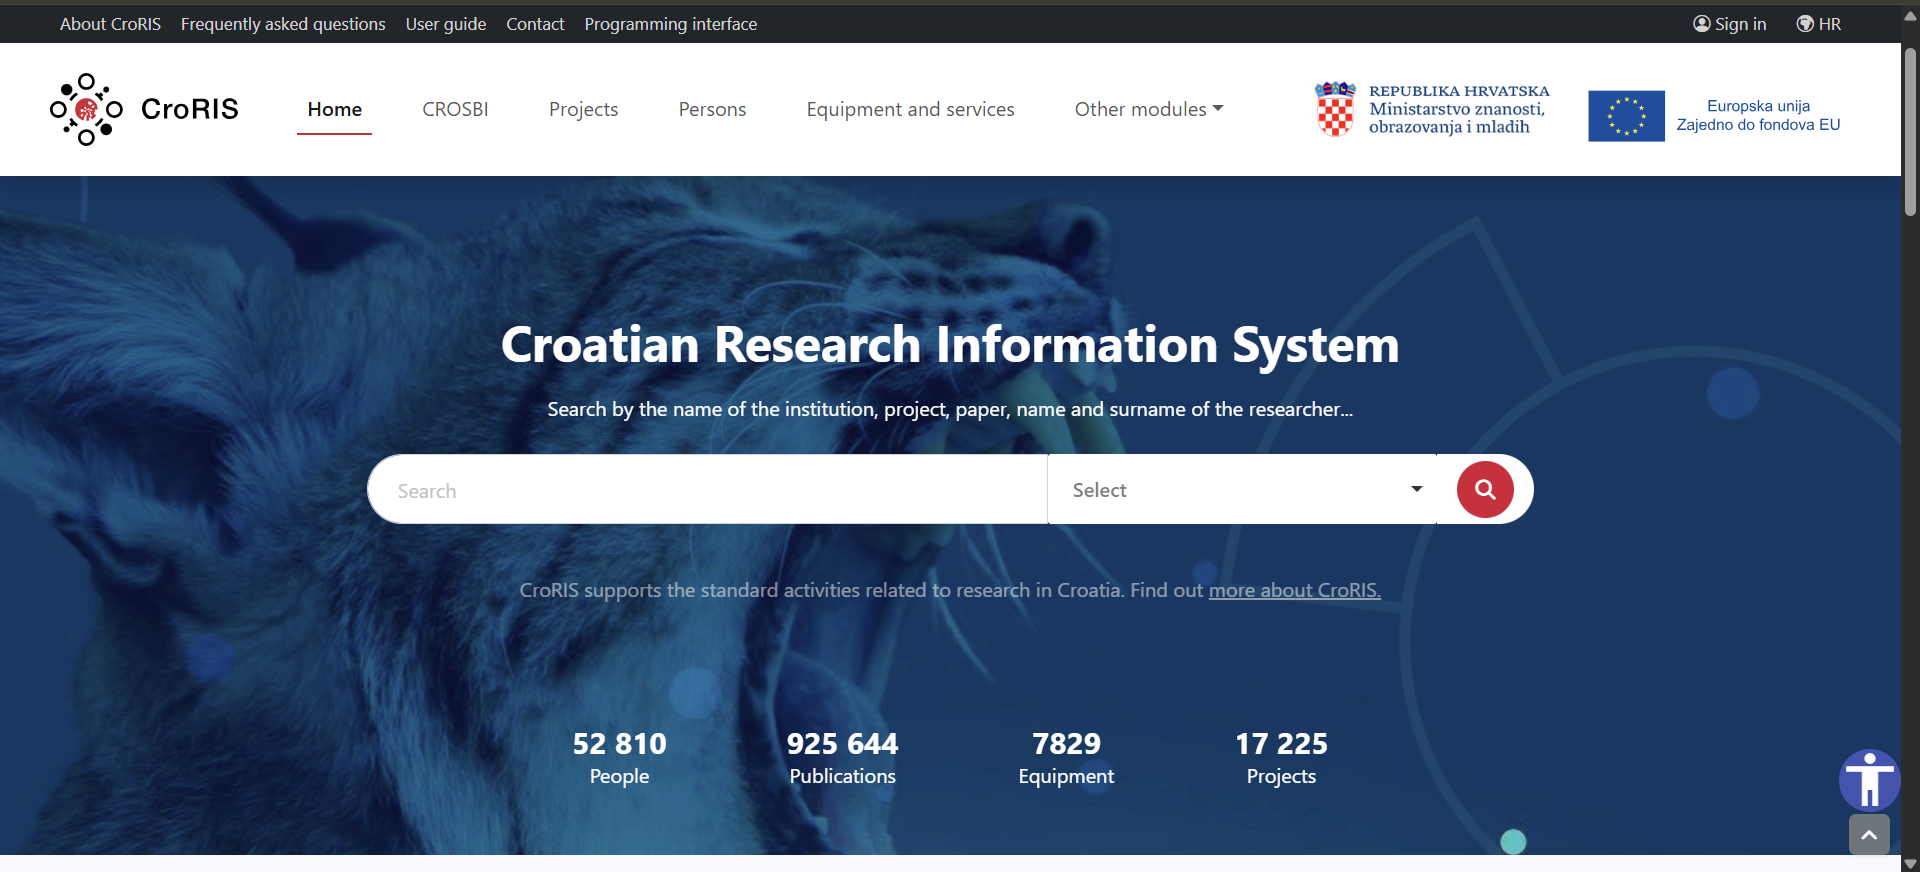Click the CroRIS logo icon
This screenshot has height=872, width=1920.
(86, 109)
